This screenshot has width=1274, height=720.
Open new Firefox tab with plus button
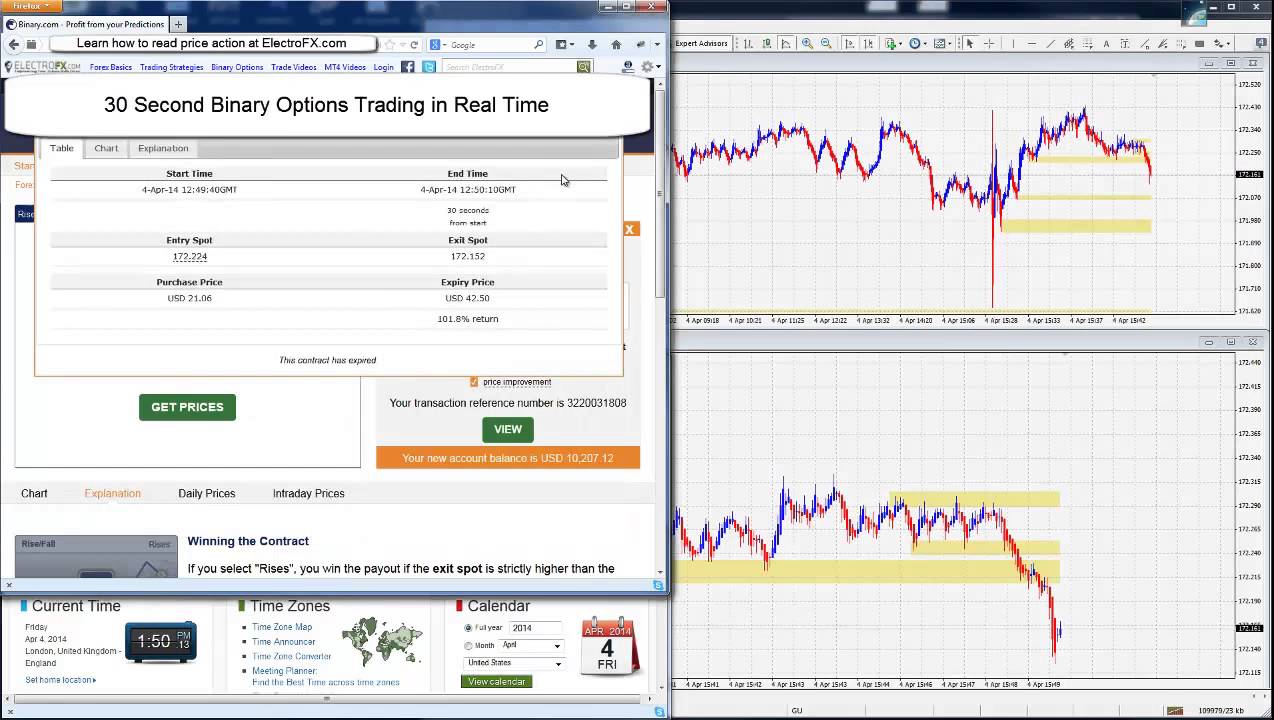tap(178, 24)
